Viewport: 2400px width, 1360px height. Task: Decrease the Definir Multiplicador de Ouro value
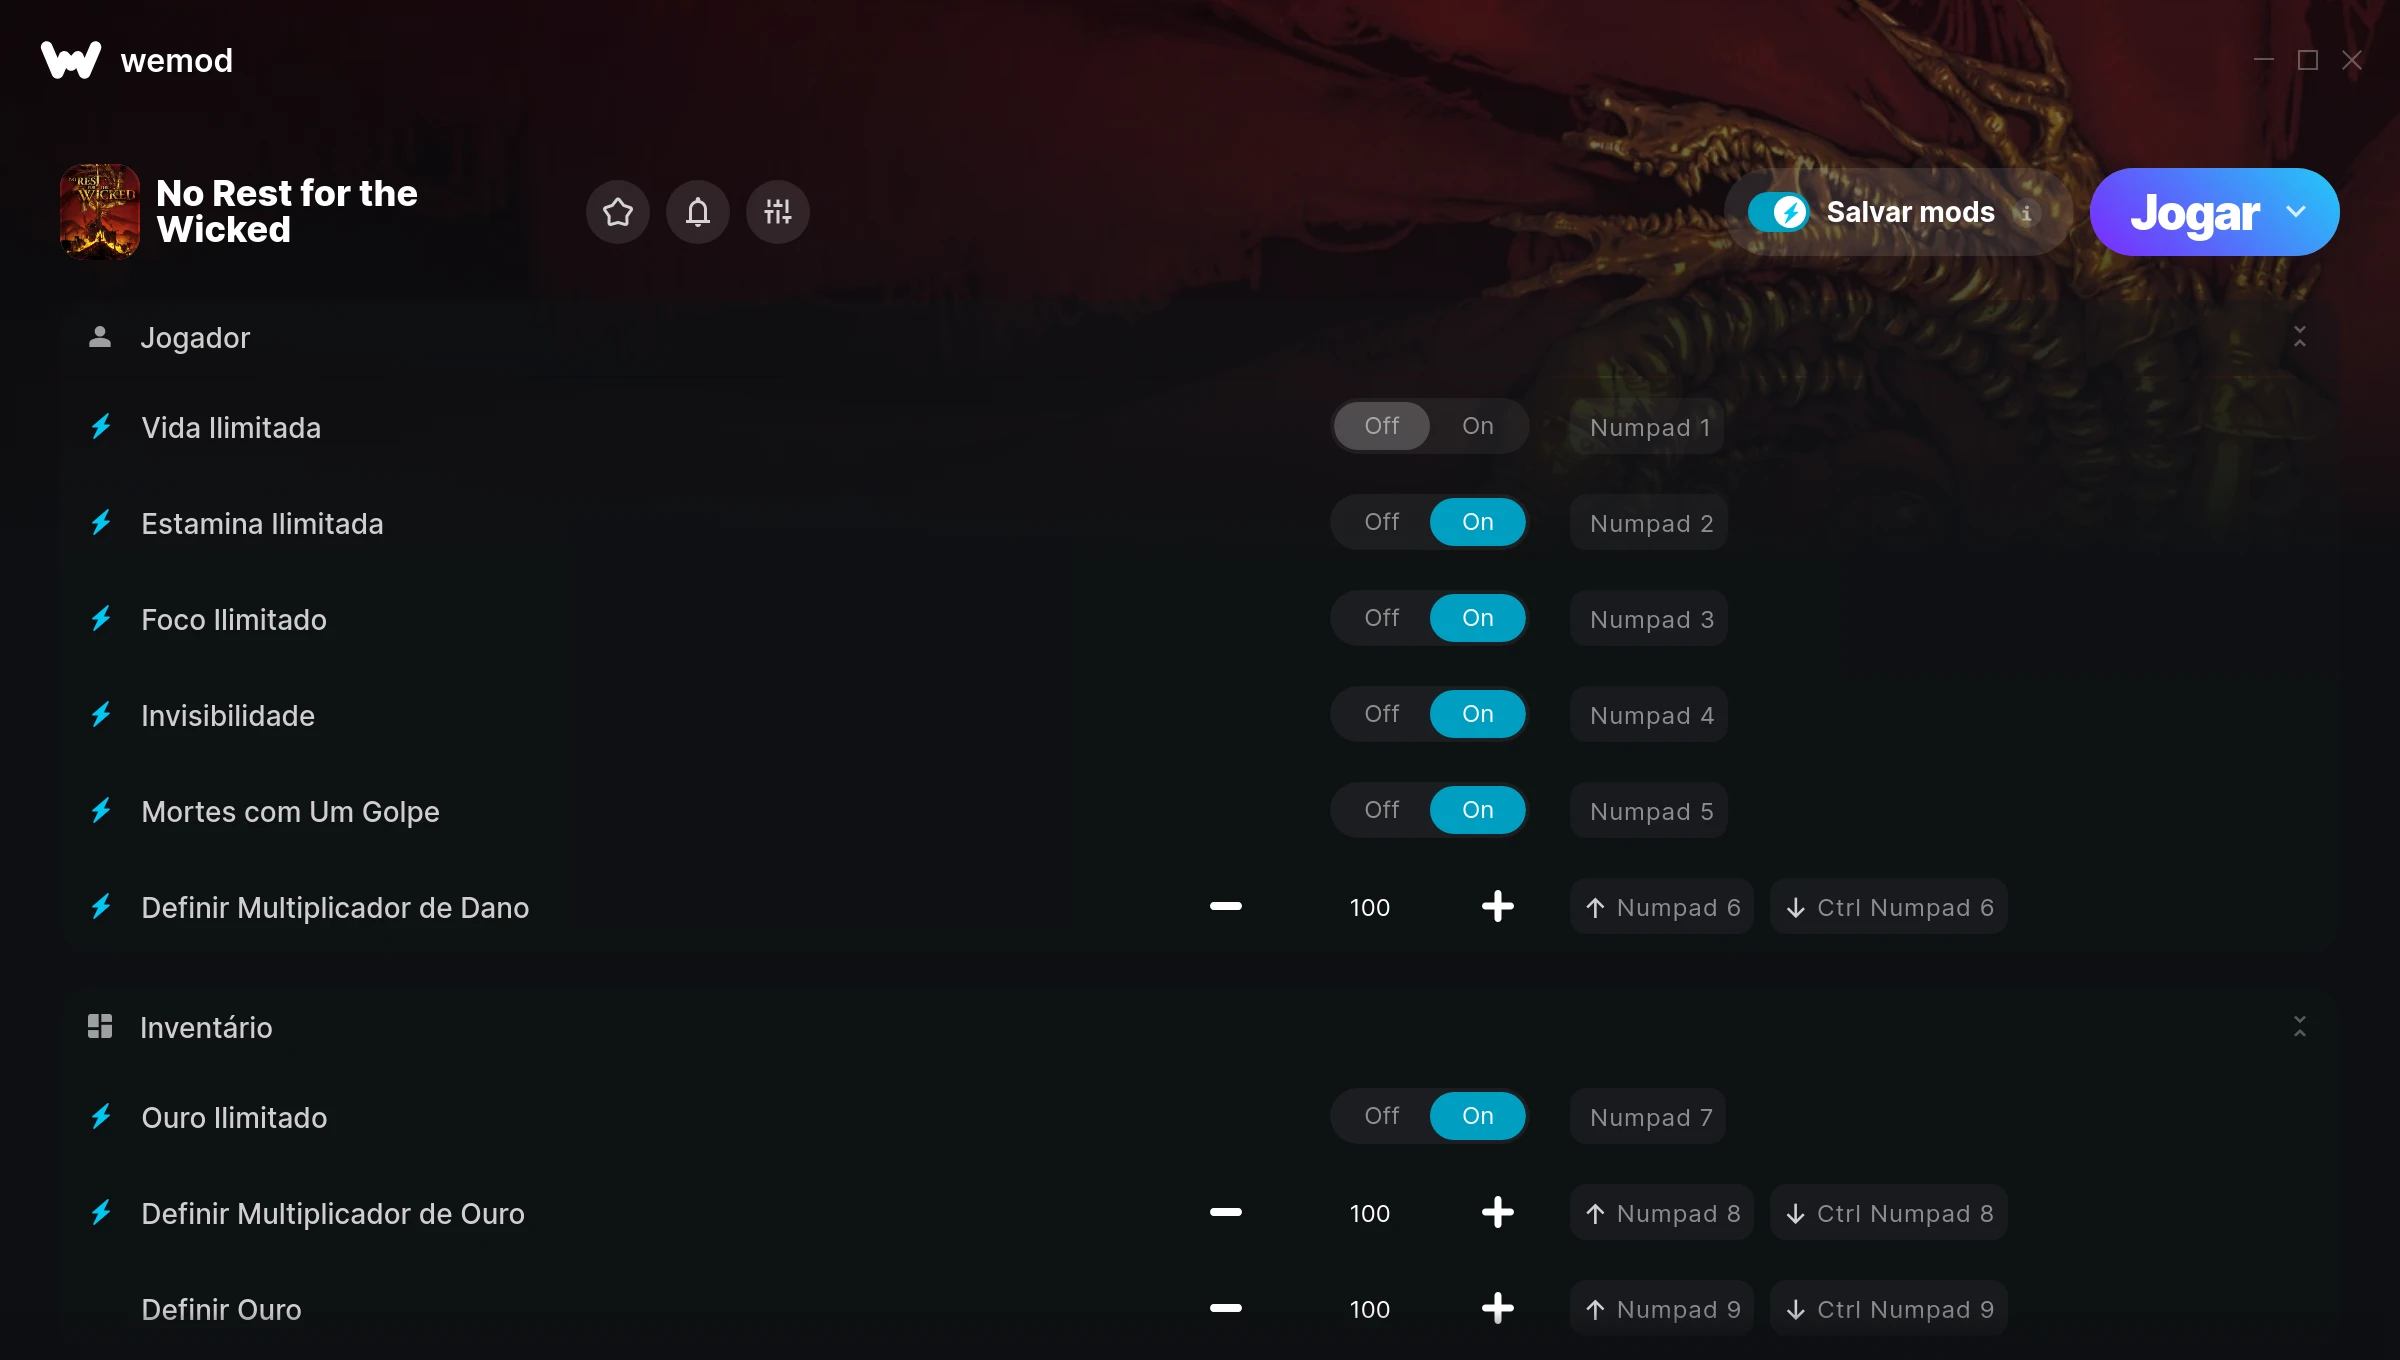(1226, 1213)
